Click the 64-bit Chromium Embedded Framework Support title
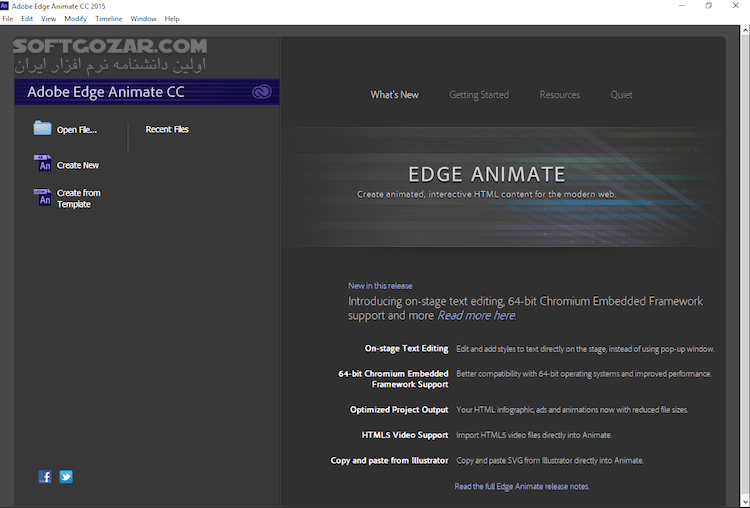Image resolution: width=750 pixels, height=508 pixels. click(393, 379)
